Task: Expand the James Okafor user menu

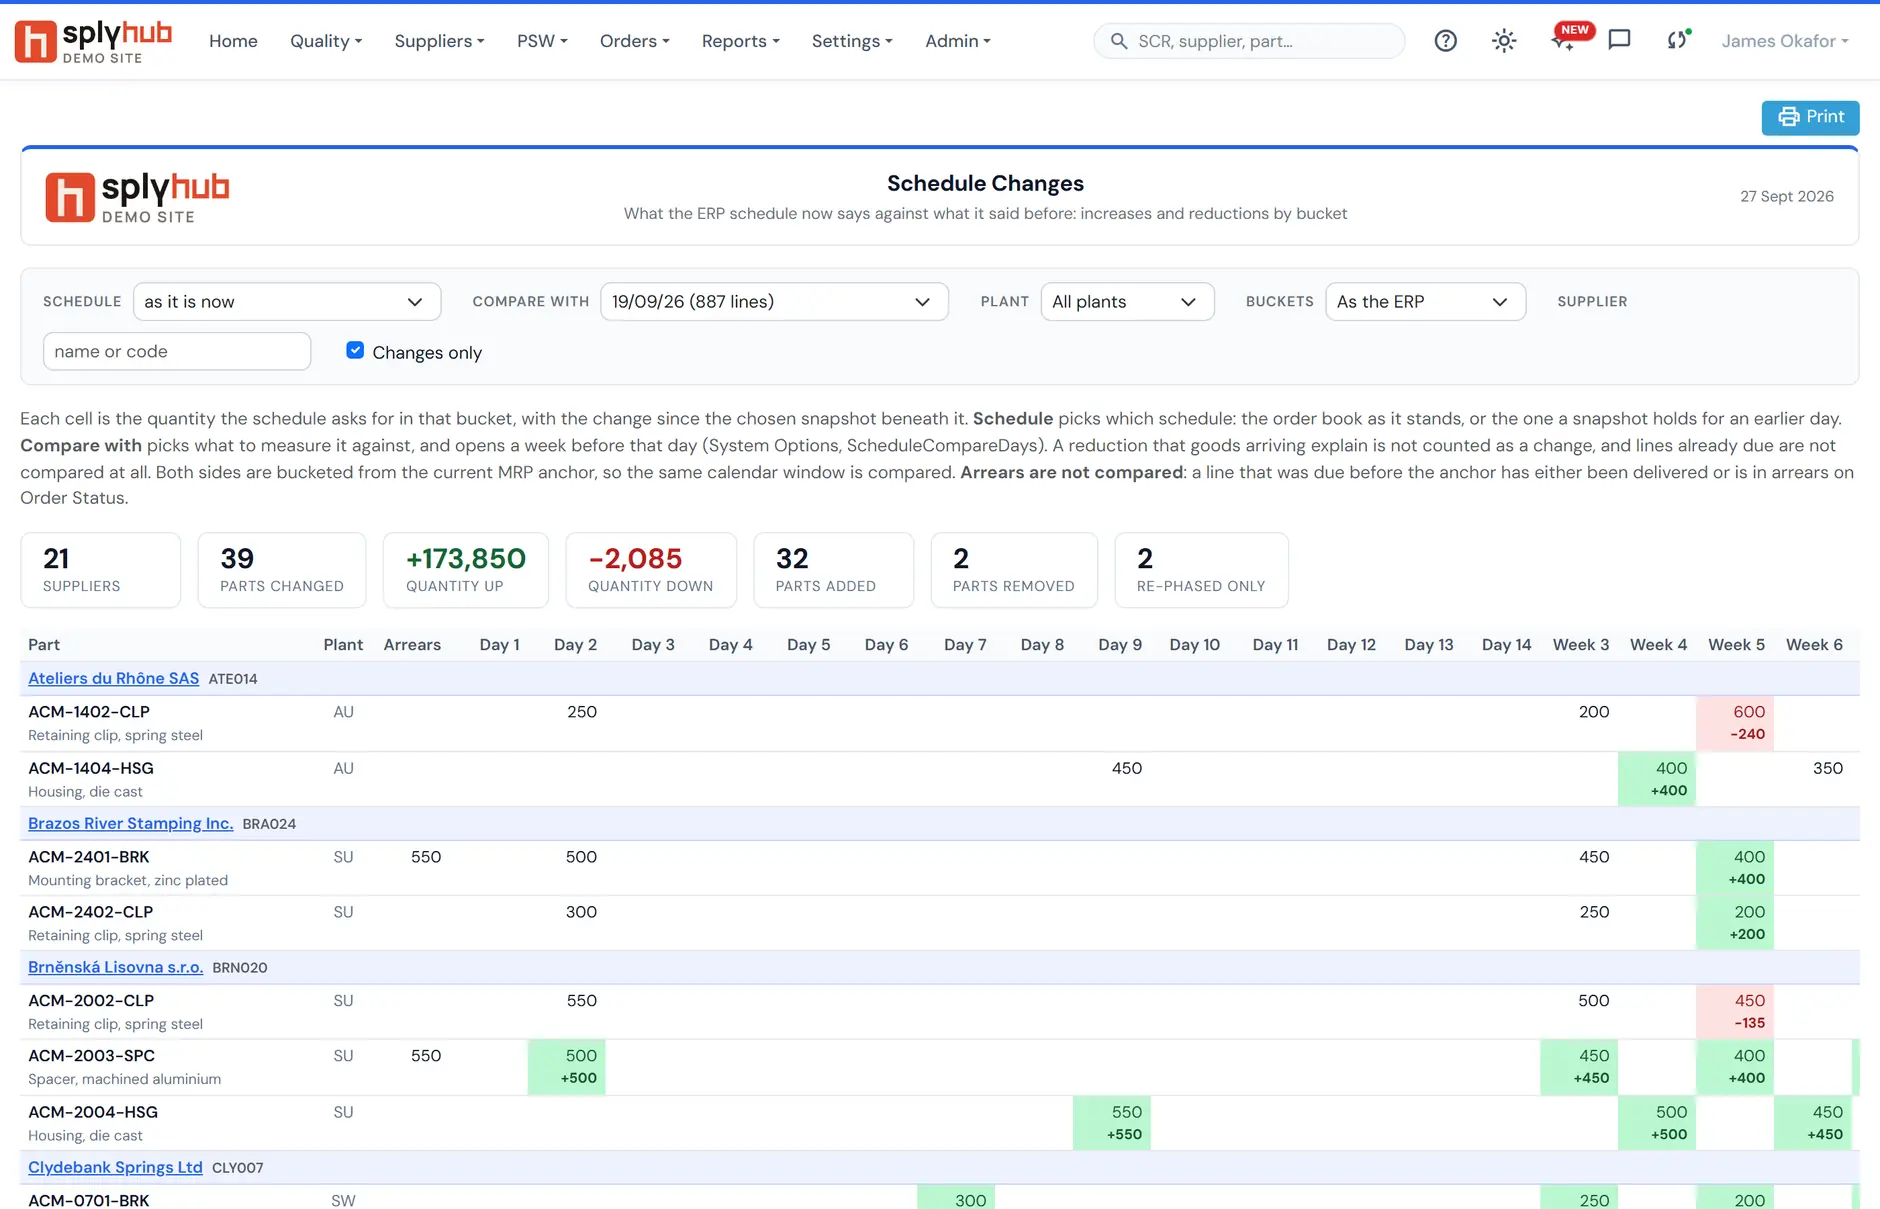Action: pos(1785,41)
